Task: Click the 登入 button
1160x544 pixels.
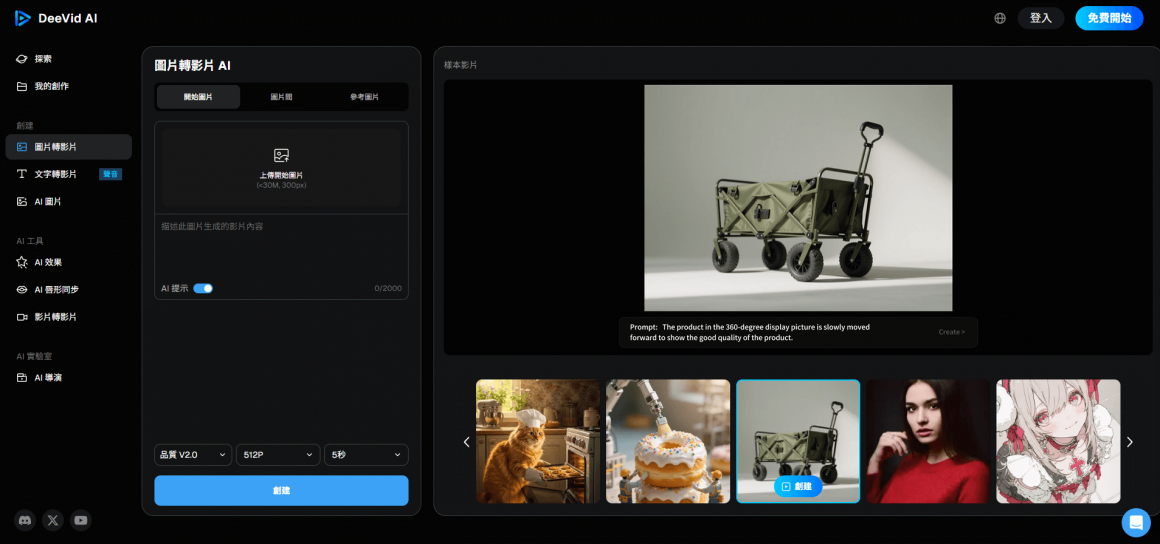Action: click(x=1041, y=18)
